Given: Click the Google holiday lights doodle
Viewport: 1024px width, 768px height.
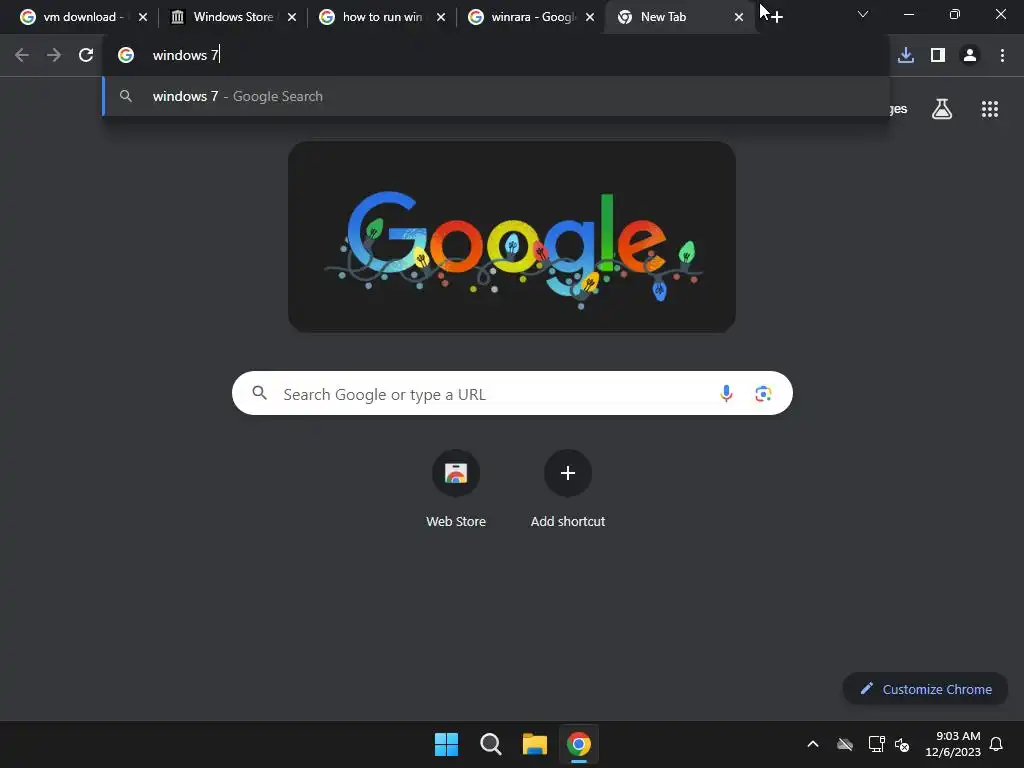Looking at the screenshot, I should tap(512, 237).
